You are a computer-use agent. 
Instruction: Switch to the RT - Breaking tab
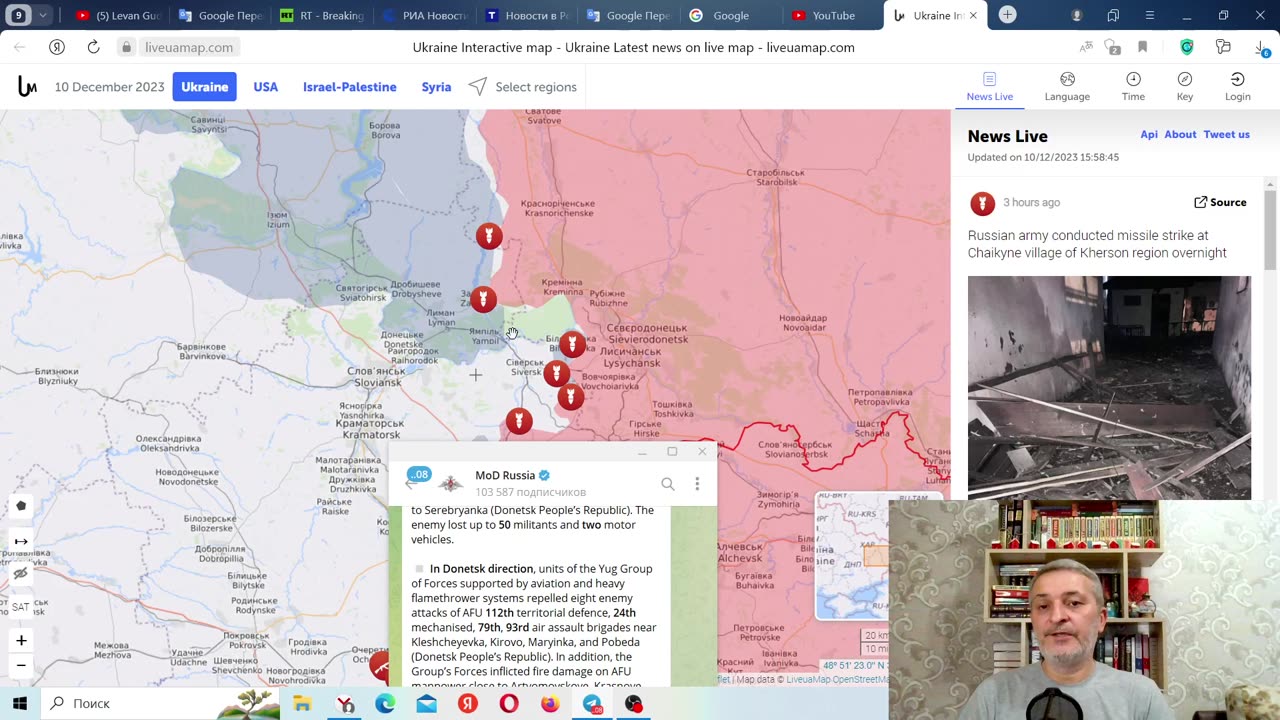pyautogui.click(x=321, y=15)
